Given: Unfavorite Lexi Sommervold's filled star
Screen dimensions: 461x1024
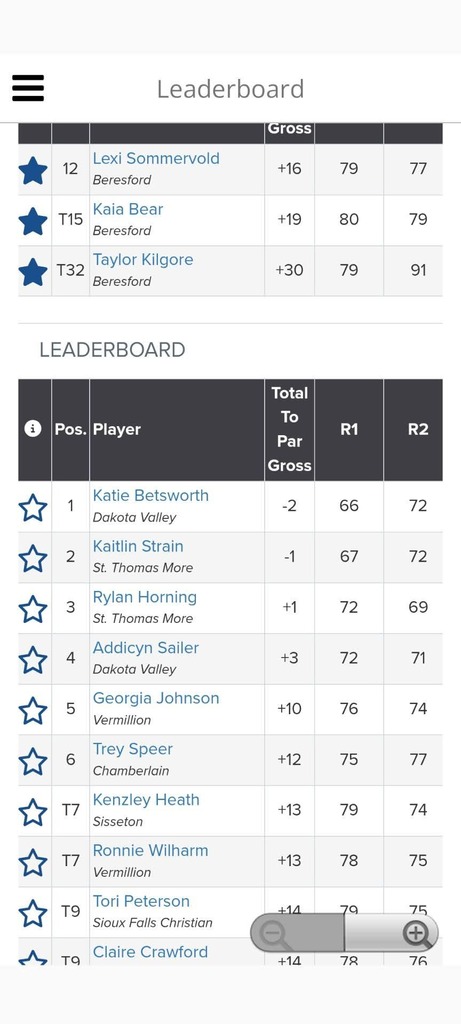Looking at the screenshot, I should 33,170.
